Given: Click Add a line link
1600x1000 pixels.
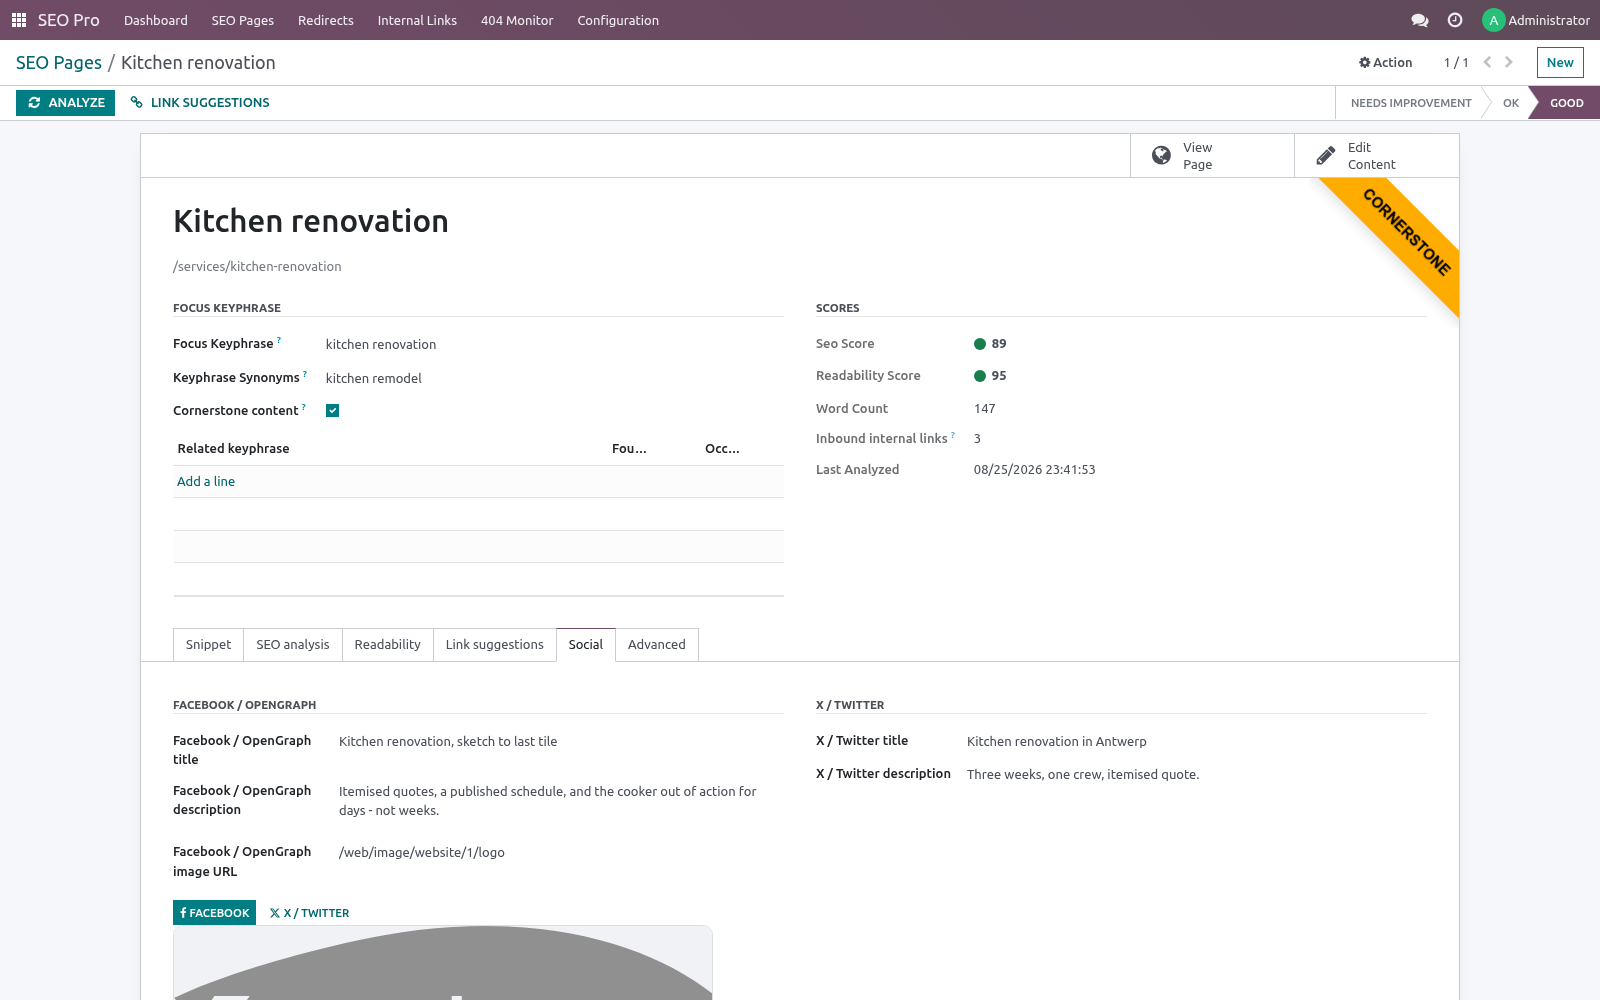Looking at the screenshot, I should point(206,482).
